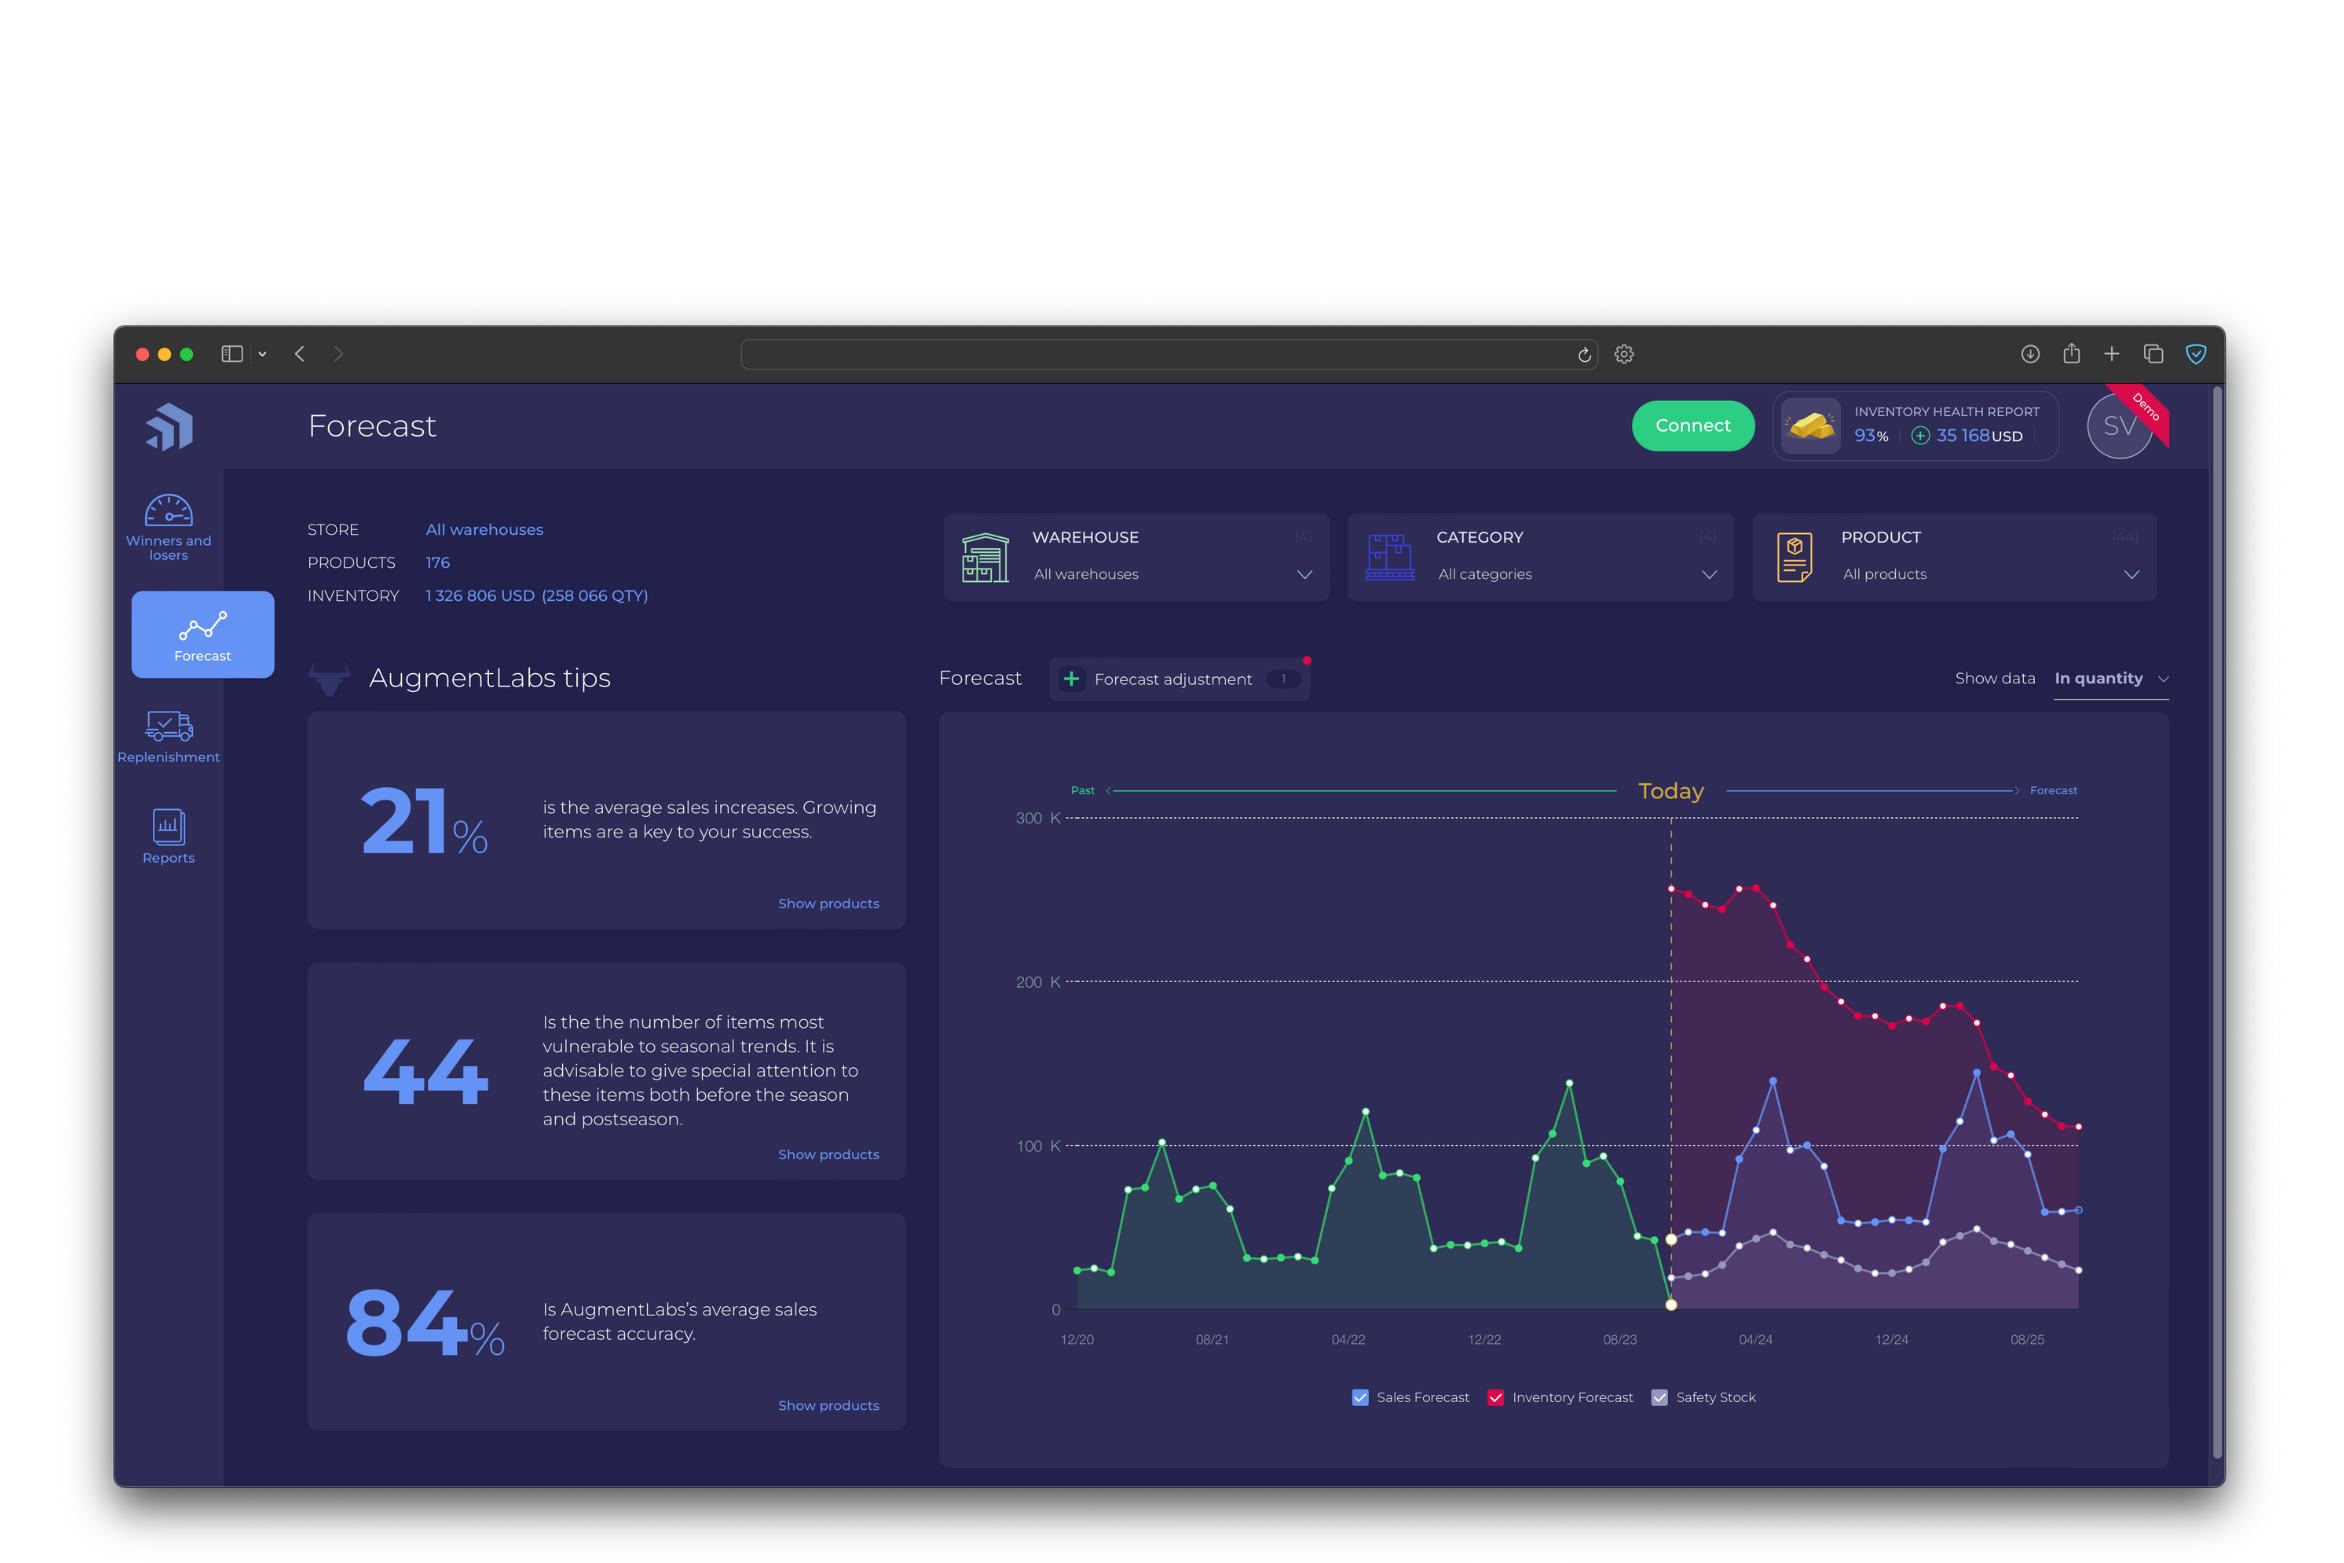Click the bull icon beside AugmentLabs tips
Screen dimensions: 2344x1563
pyautogui.click(x=330, y=677)
